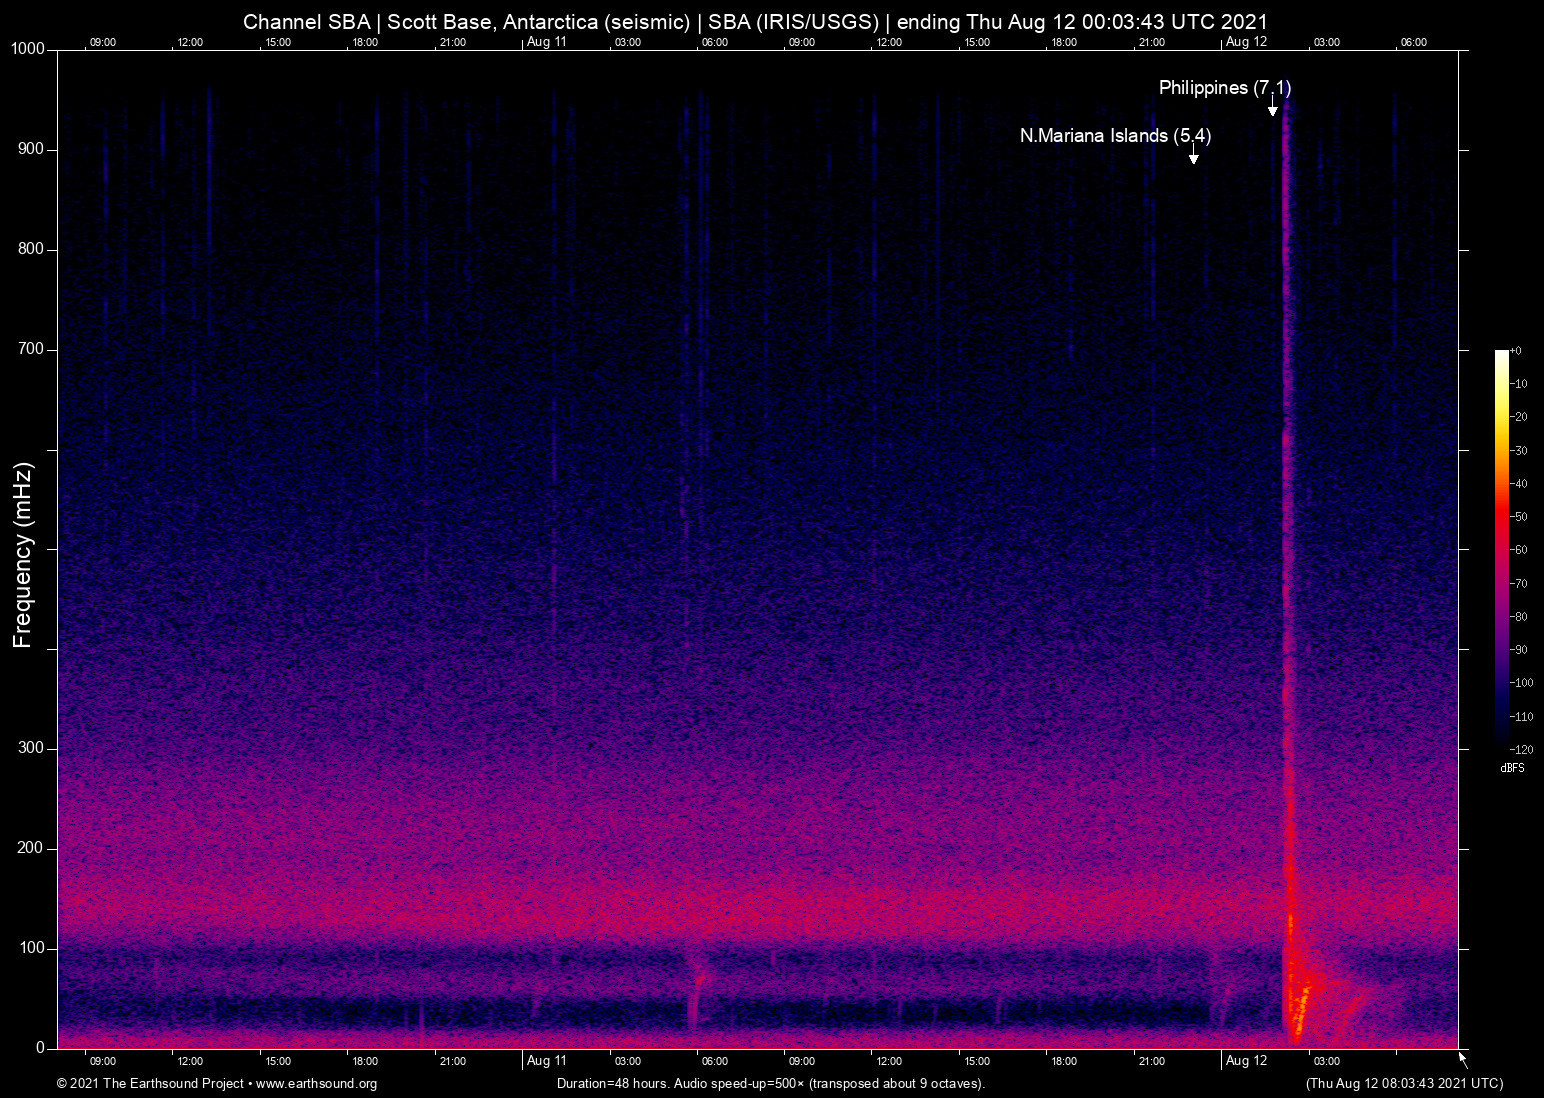Click the dBFS unit label under color scale
Image resolution: width=1544 pixels, height=1098 pixels.
pyautogui.click(x=1512, y=768)
